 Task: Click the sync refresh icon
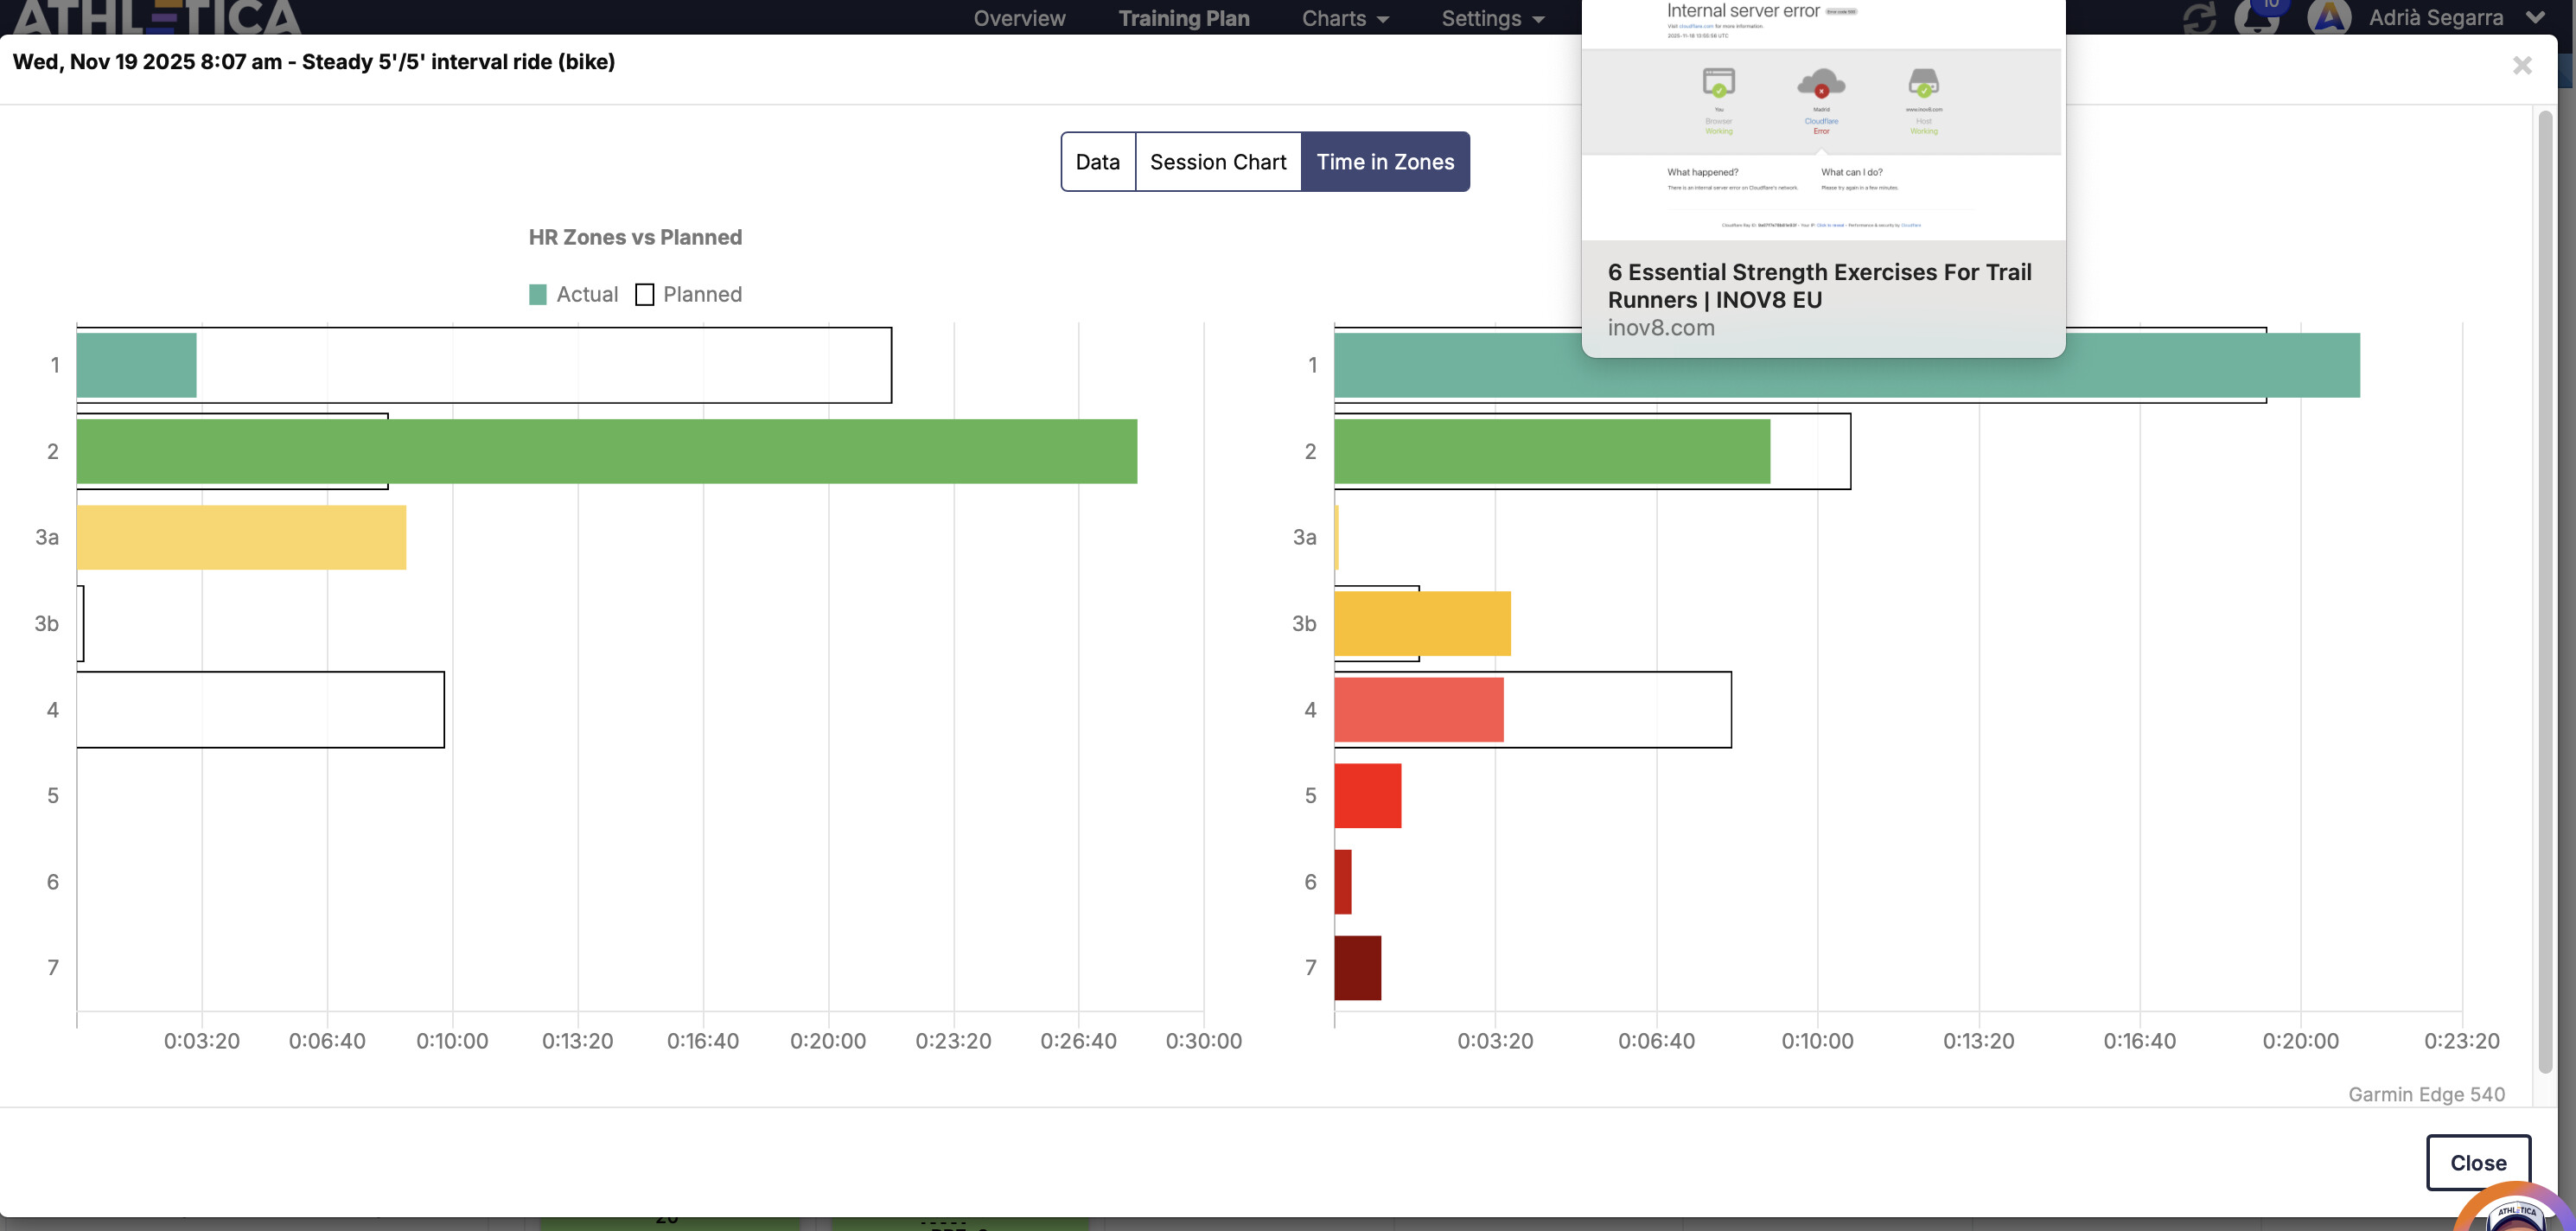click(2199, 17)
